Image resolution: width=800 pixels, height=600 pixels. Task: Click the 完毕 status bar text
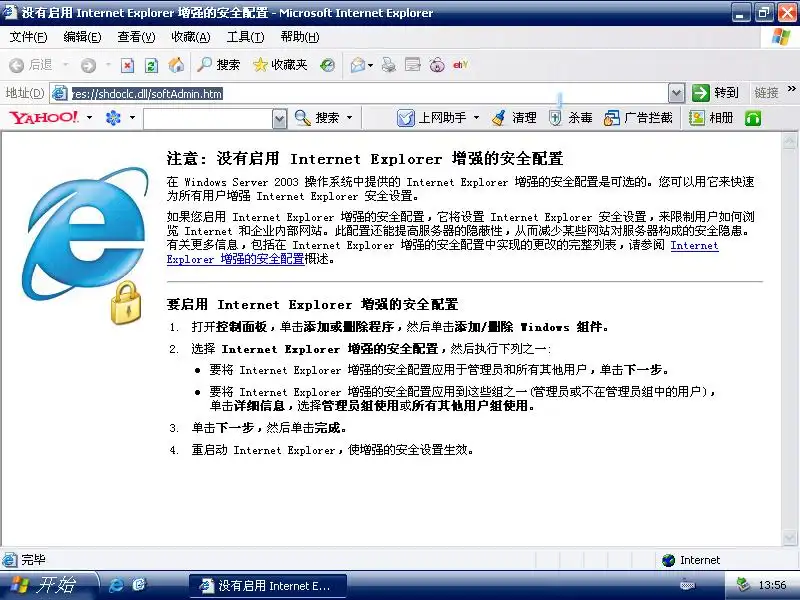pos(33,560)
